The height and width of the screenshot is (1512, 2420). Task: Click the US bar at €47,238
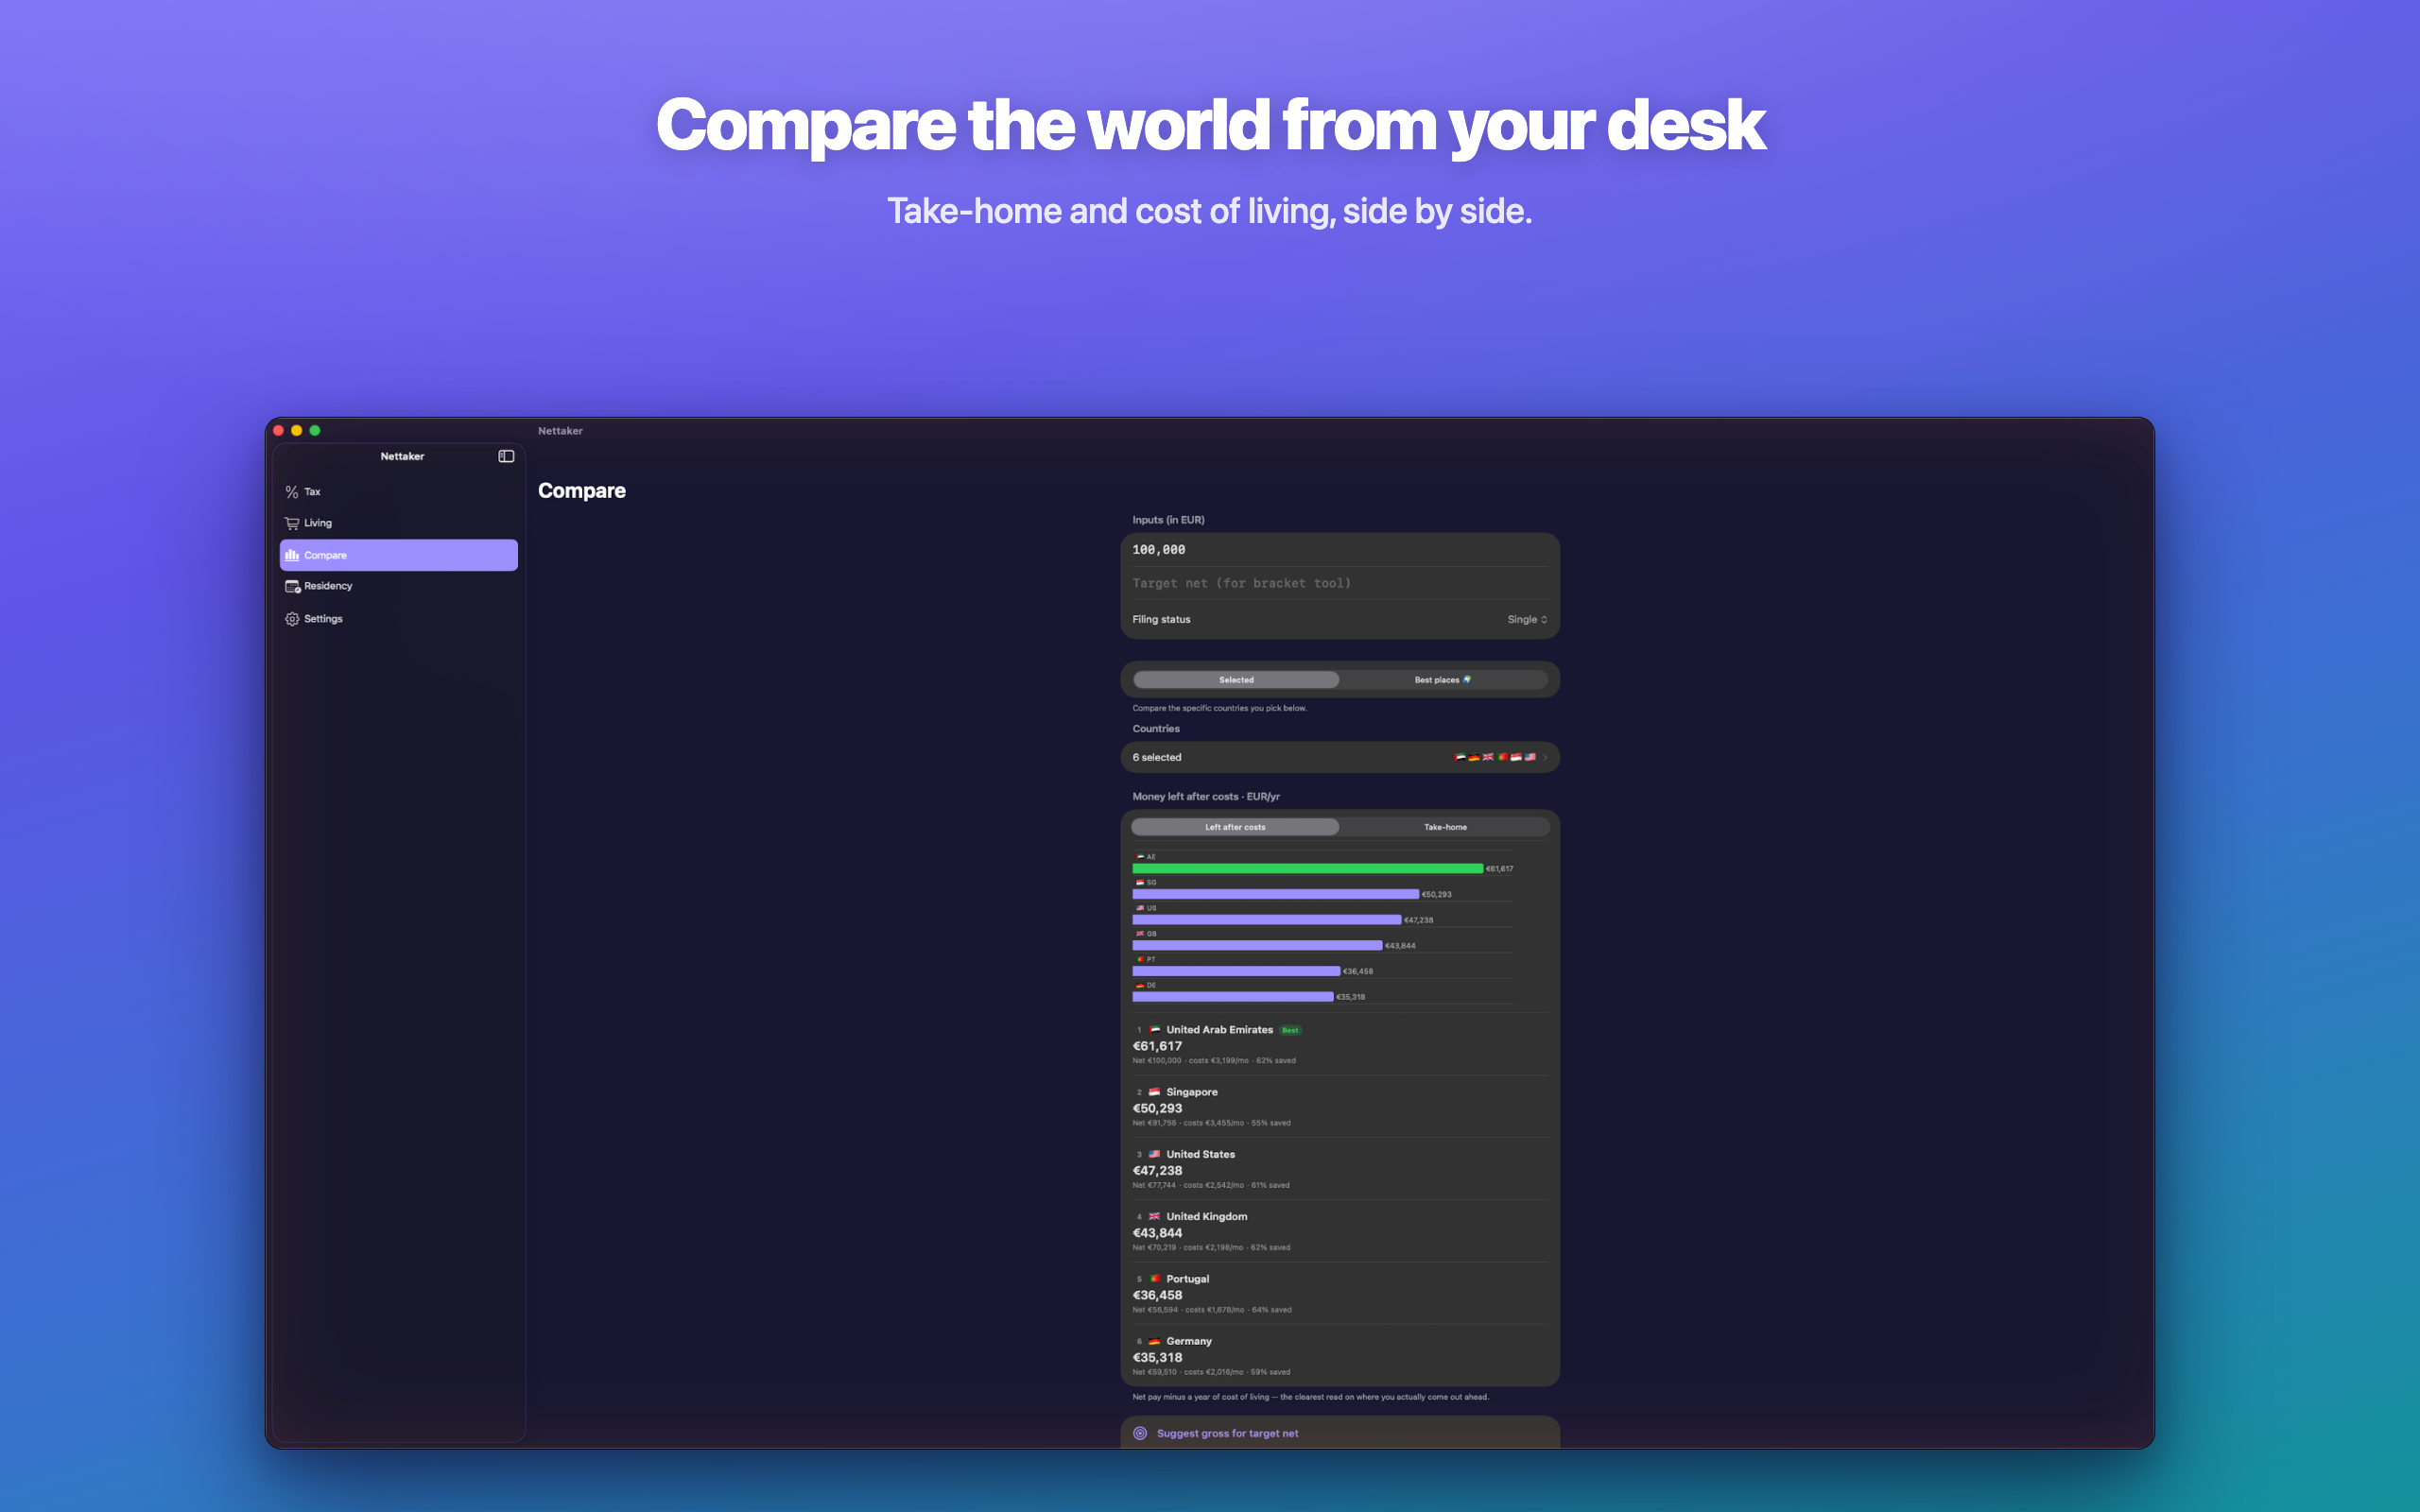click(1266, 919)
